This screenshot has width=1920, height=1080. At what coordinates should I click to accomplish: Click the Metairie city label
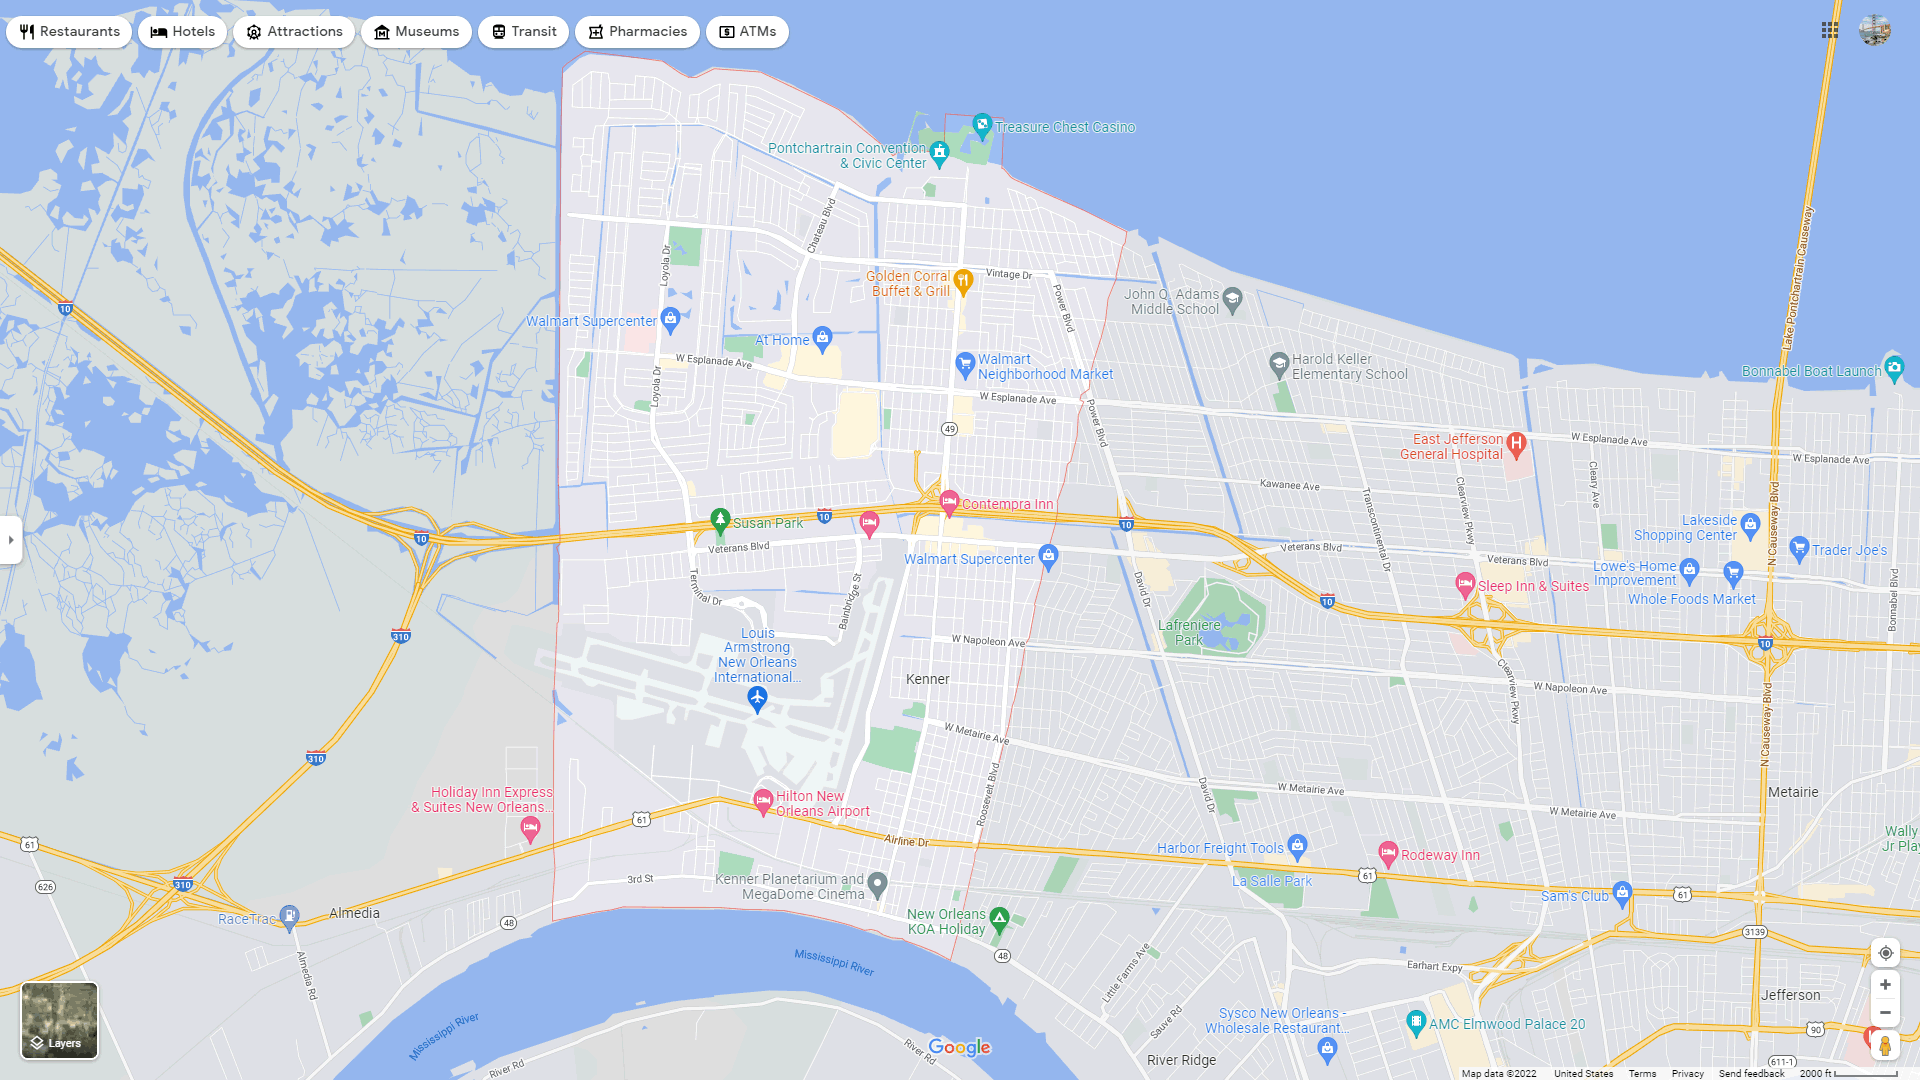click(1793, 792)
